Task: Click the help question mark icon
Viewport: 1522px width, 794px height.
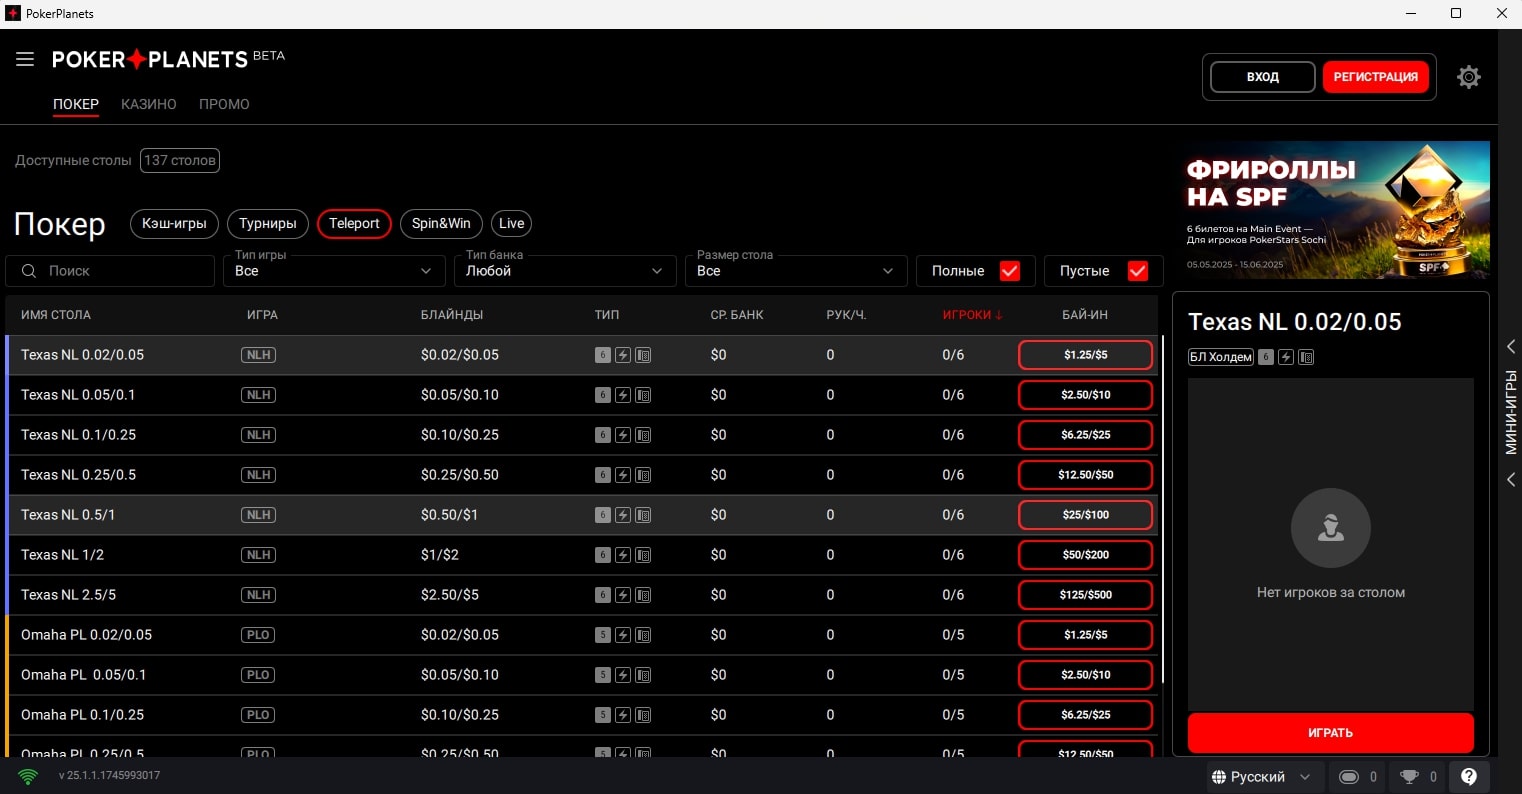Action: [1468, 777]
